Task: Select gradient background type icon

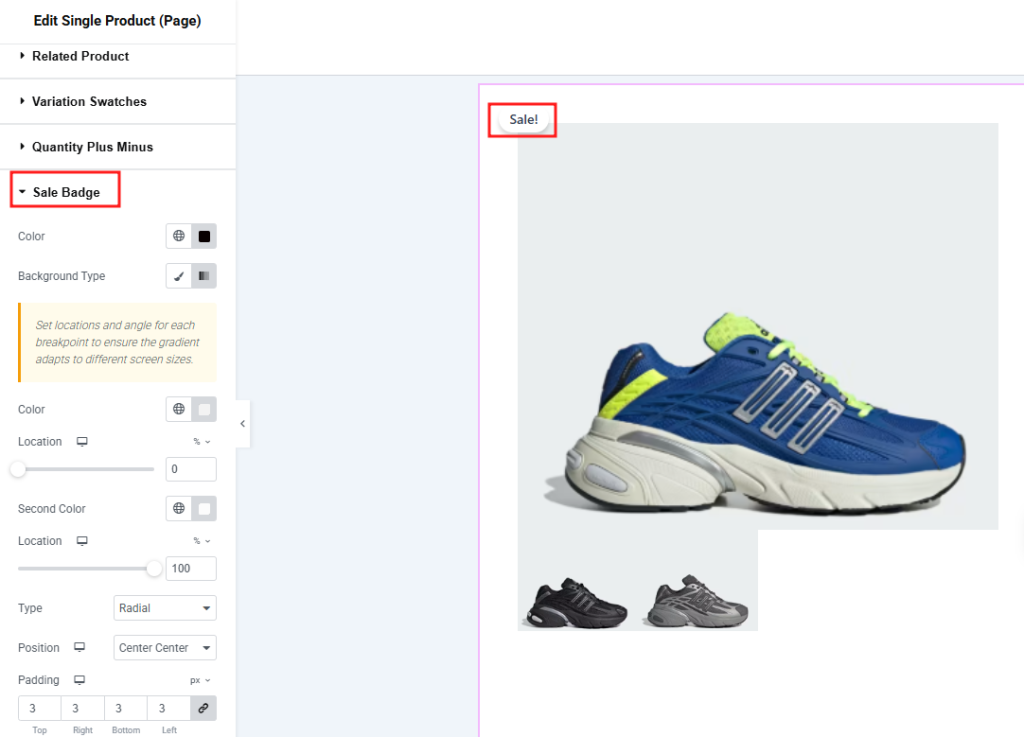Action: point(204,276)
